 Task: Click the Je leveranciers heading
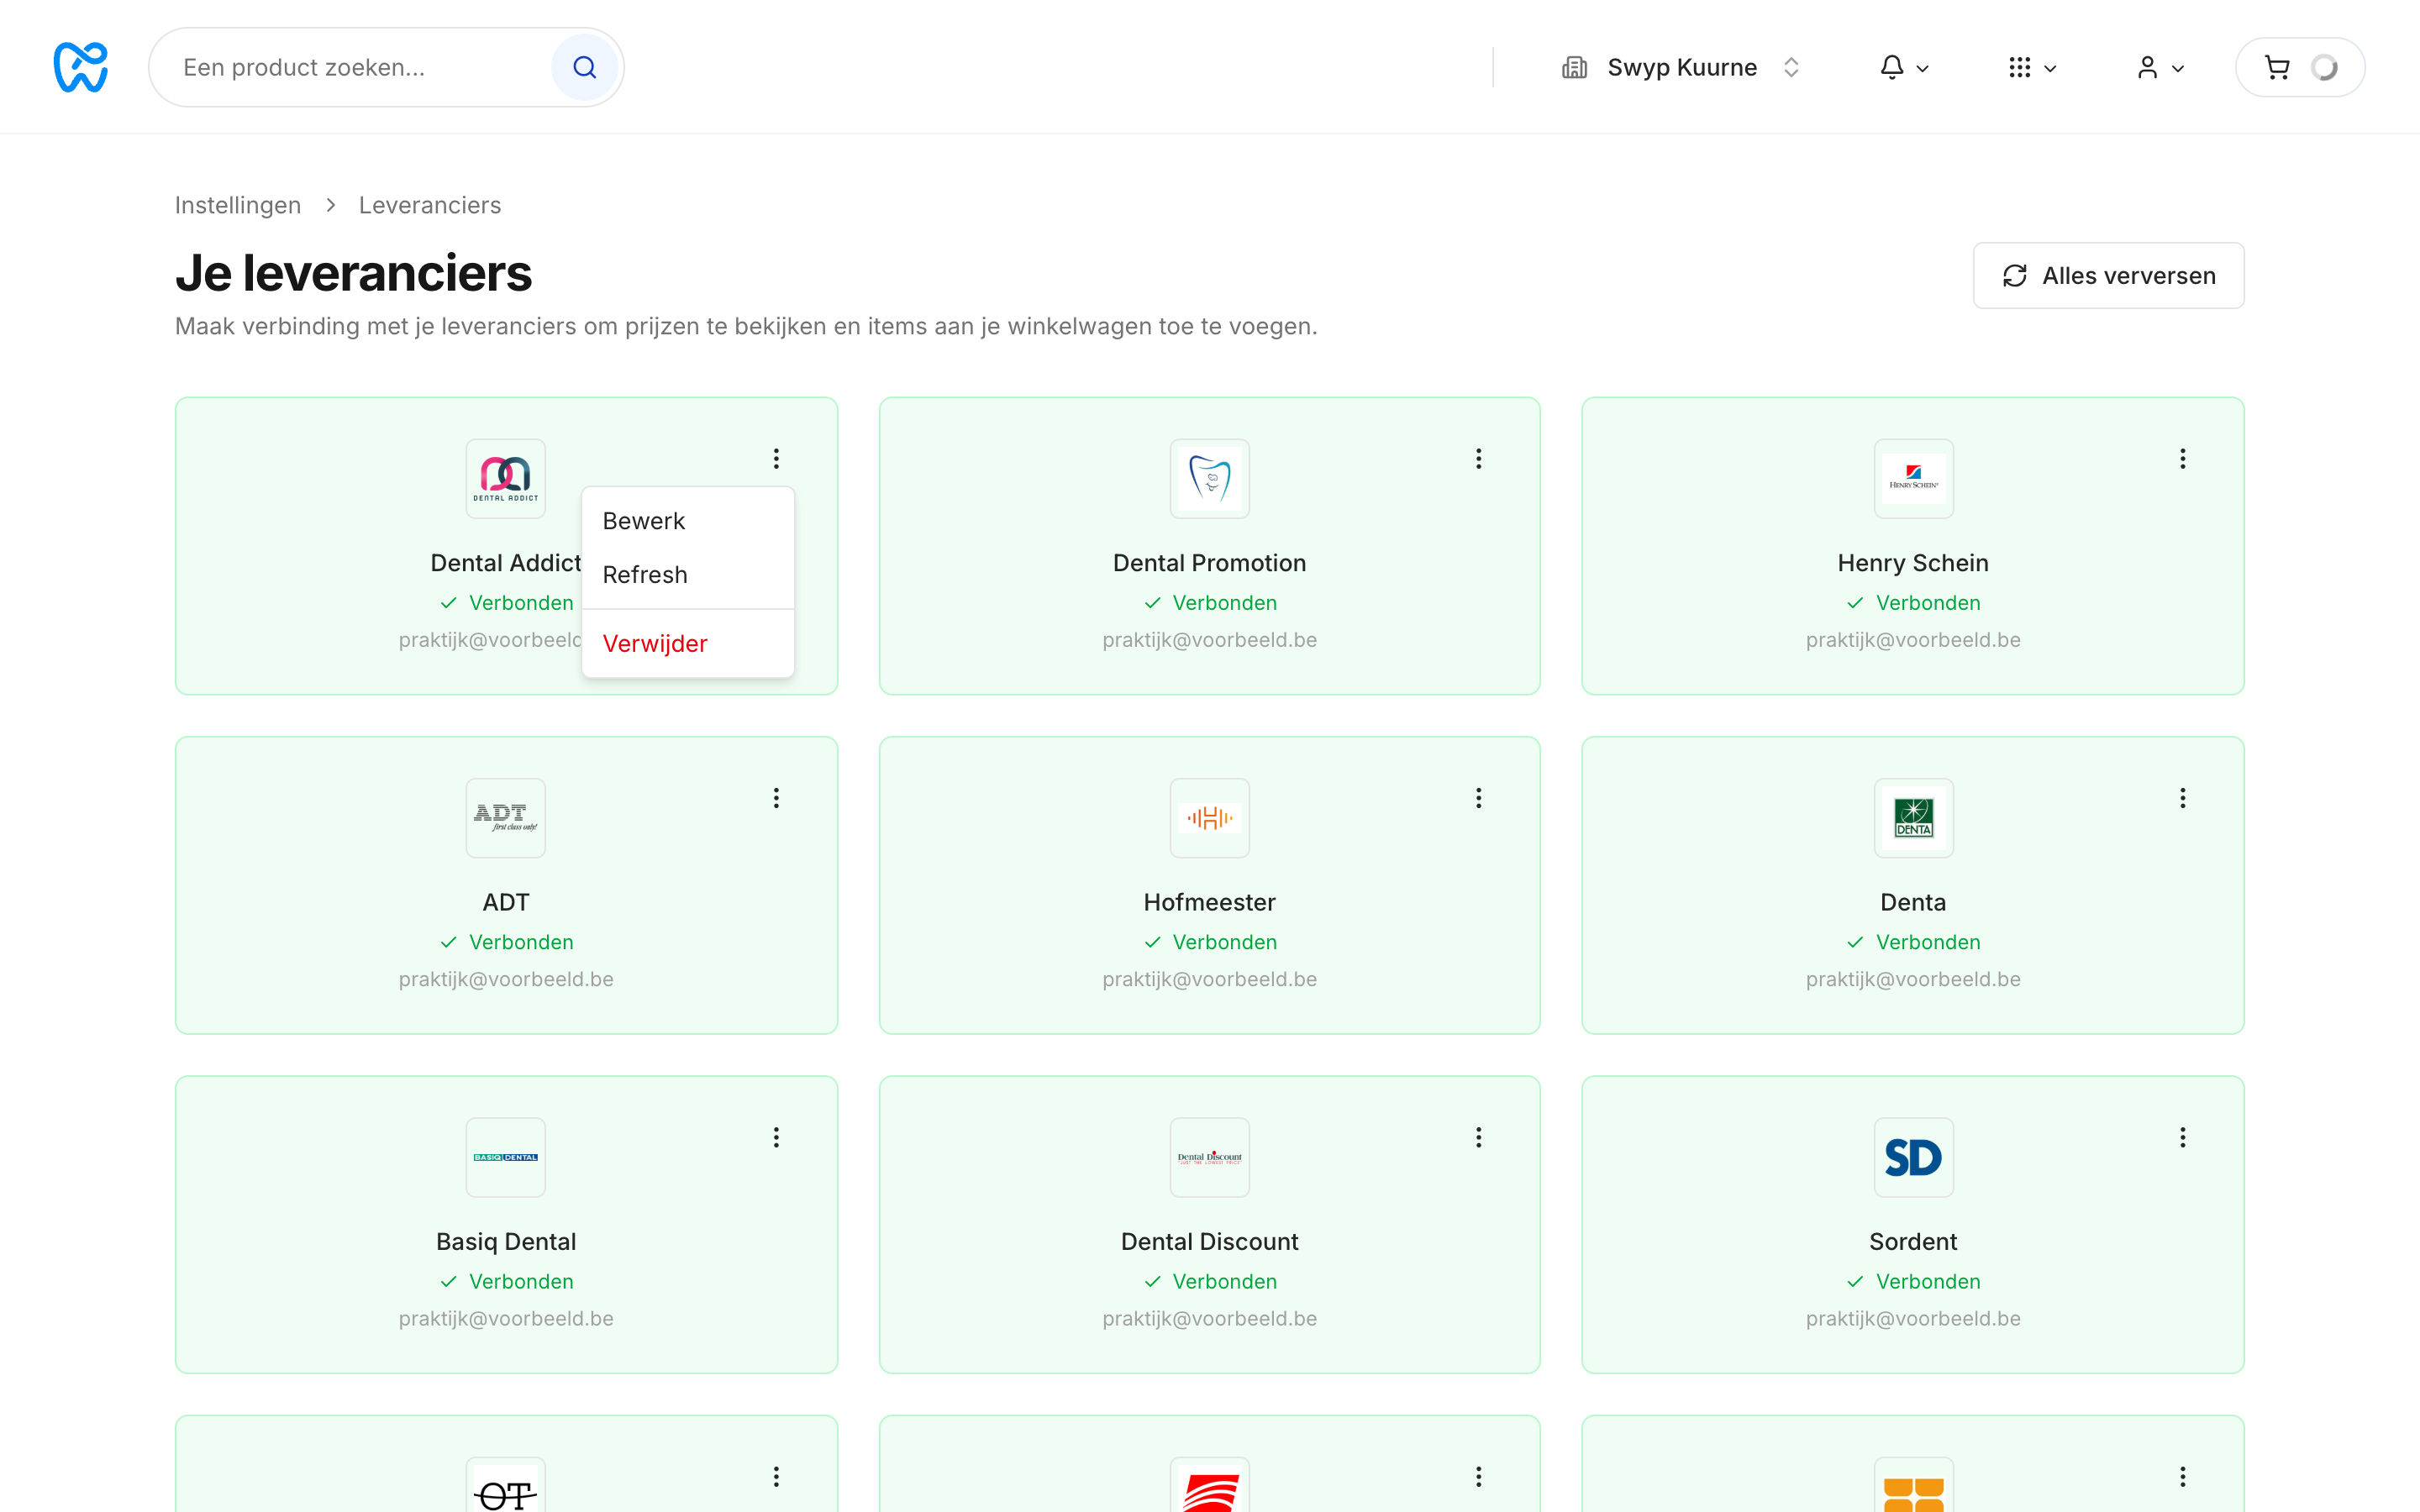click(353, 273)
